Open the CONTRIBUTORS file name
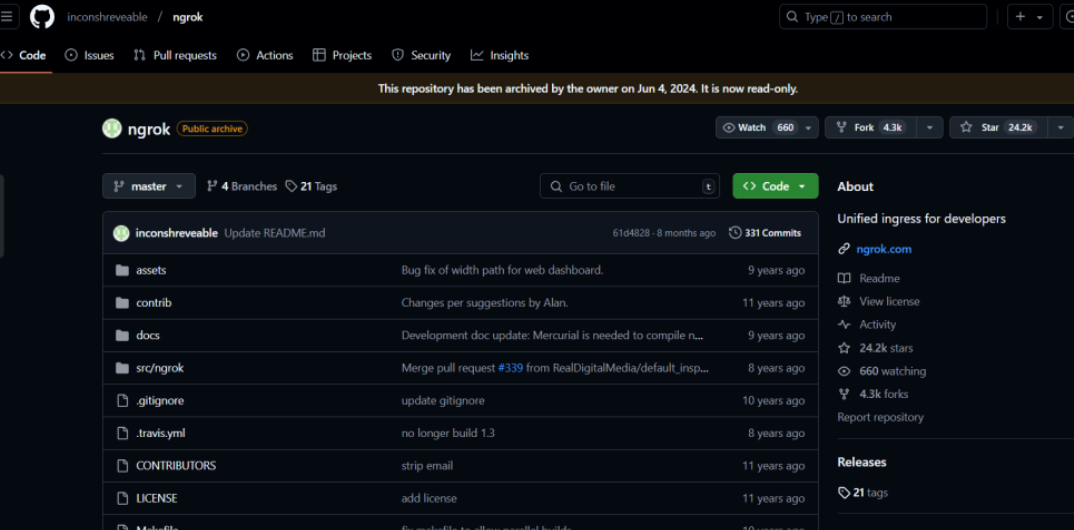This screenshot has width=1074, height=530. coord(176,466)
